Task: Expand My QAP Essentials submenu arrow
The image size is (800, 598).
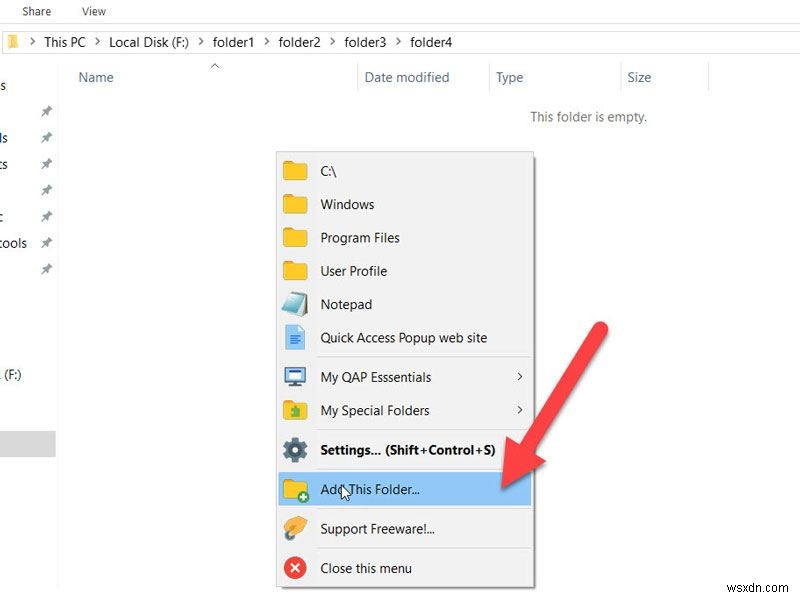Action: [x=519, y=377]
